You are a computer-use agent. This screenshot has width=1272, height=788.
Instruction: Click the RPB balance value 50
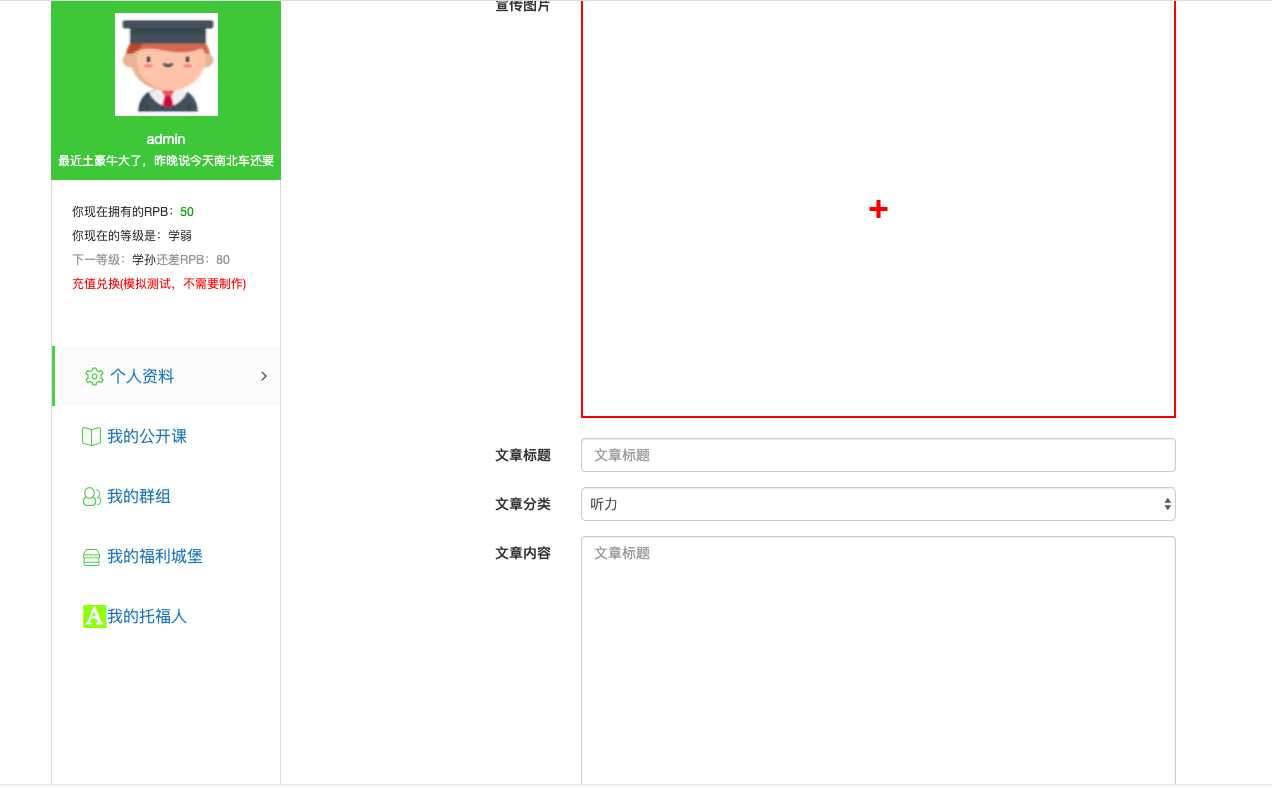point(187,212)
